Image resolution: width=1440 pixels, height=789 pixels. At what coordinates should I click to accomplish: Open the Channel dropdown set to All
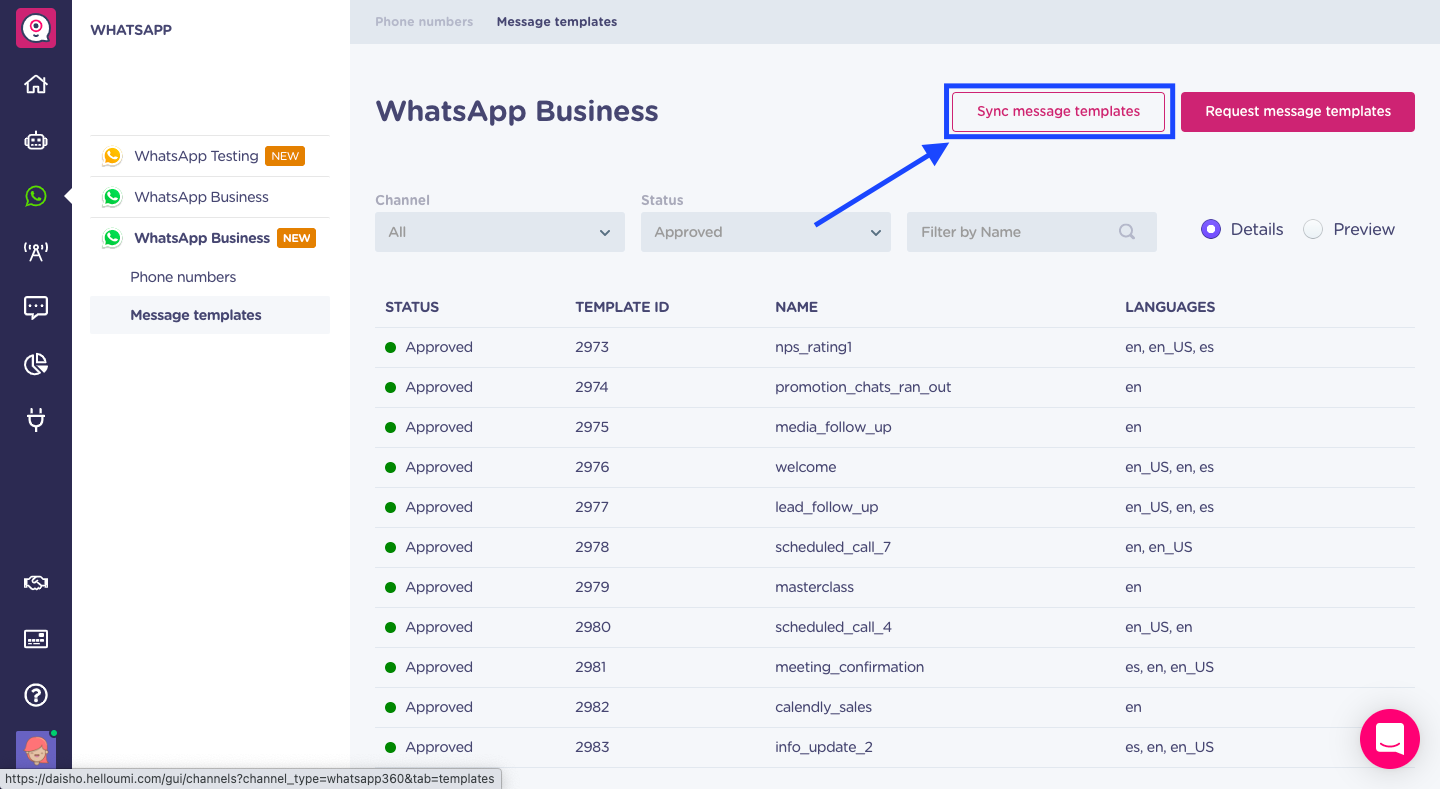(500, 232)
